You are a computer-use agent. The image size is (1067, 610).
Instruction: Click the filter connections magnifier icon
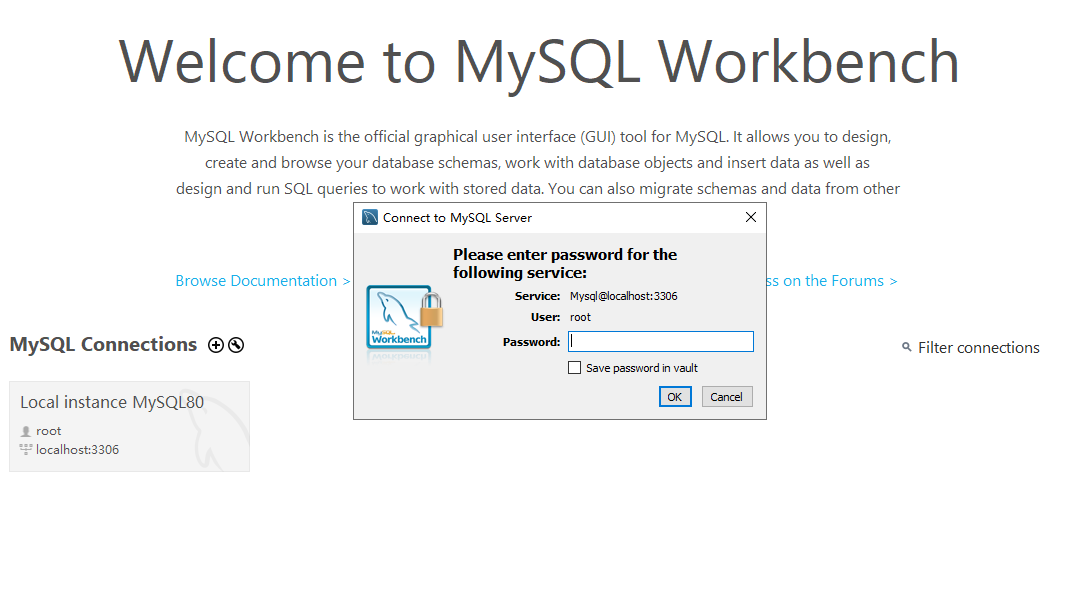coord(906,347)
